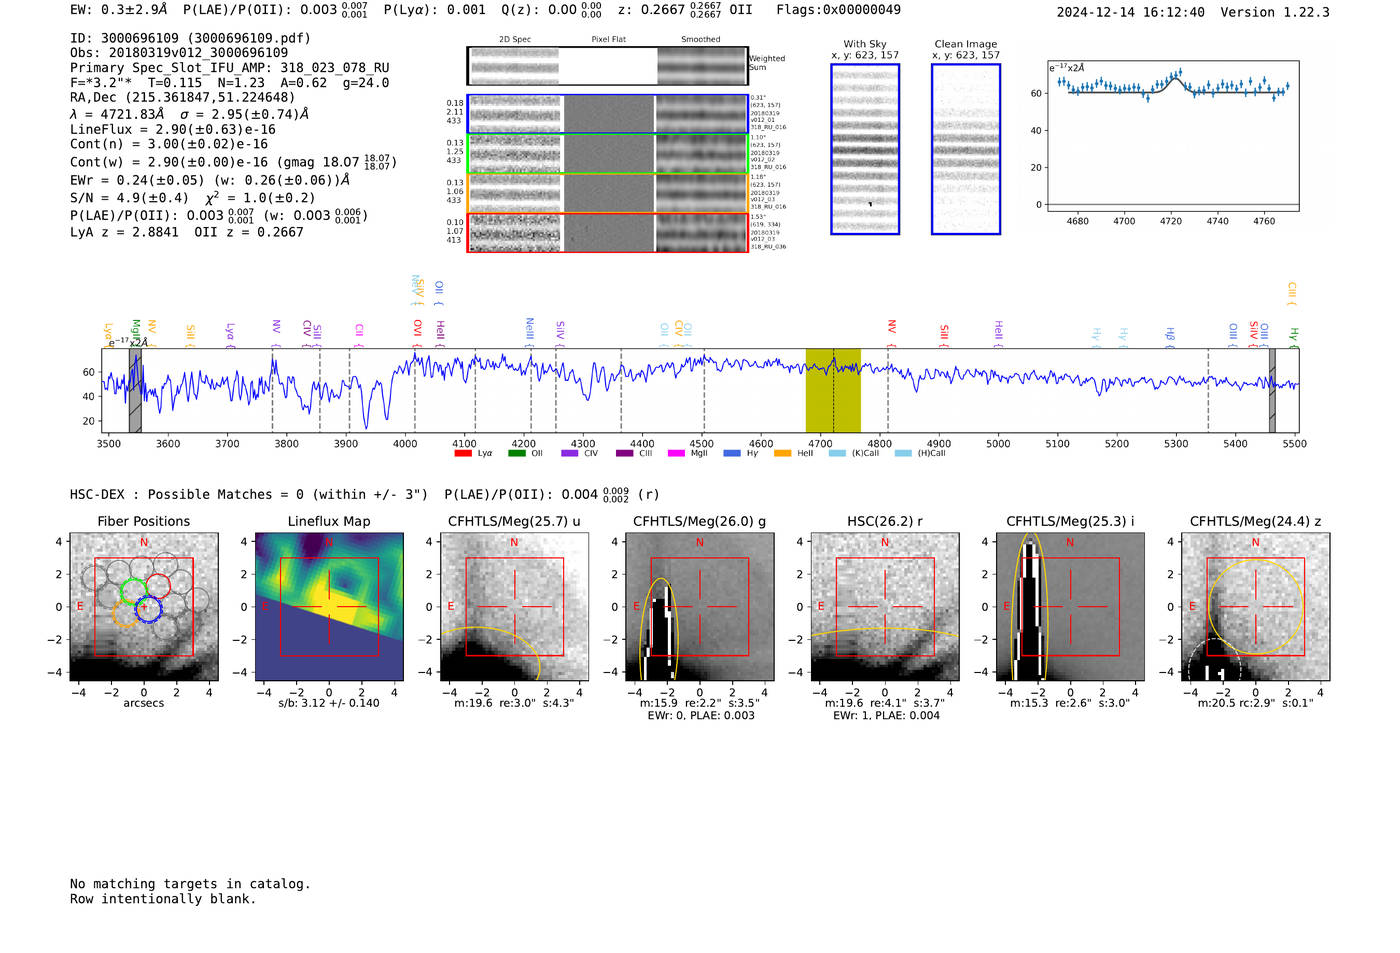Open the Clean Image thumbnail
Screen dimensions: 1400x953
[x=966, y=149]
